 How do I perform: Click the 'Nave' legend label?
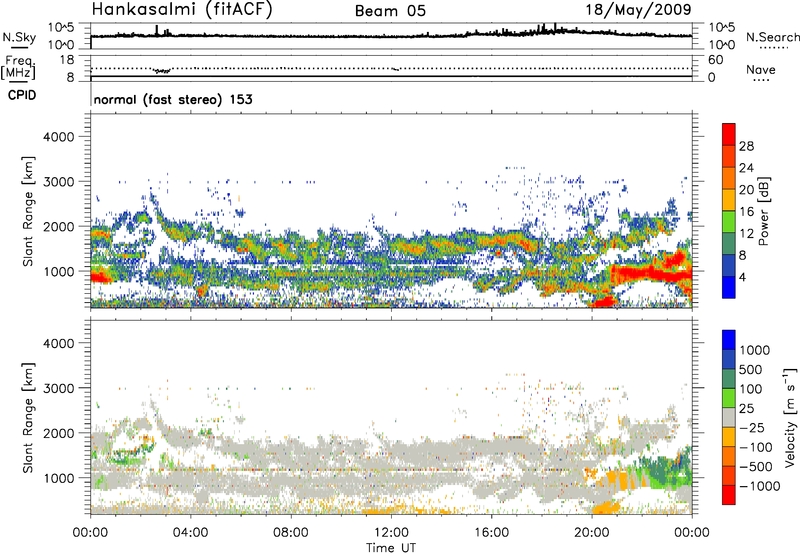pos(761,69)
